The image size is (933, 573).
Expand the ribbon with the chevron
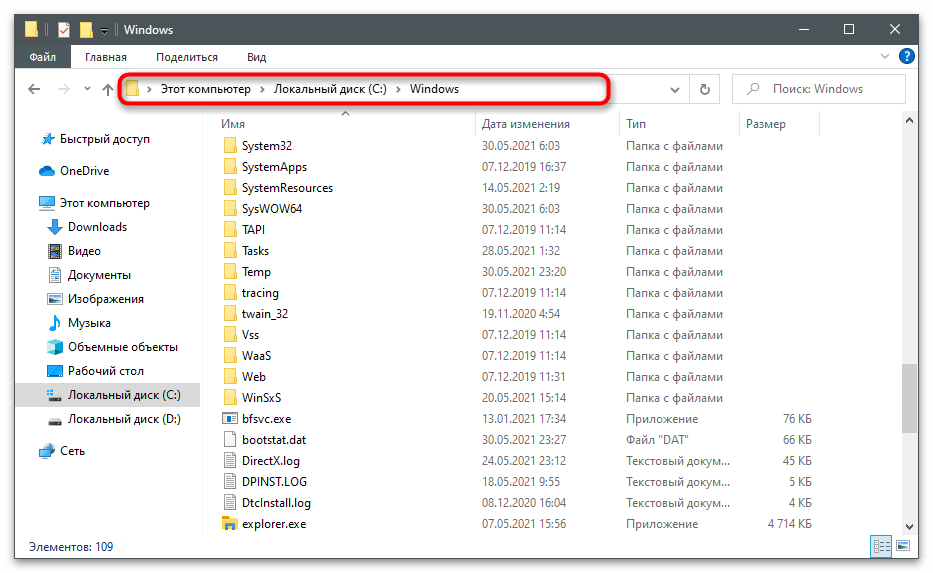pos(884,57)
